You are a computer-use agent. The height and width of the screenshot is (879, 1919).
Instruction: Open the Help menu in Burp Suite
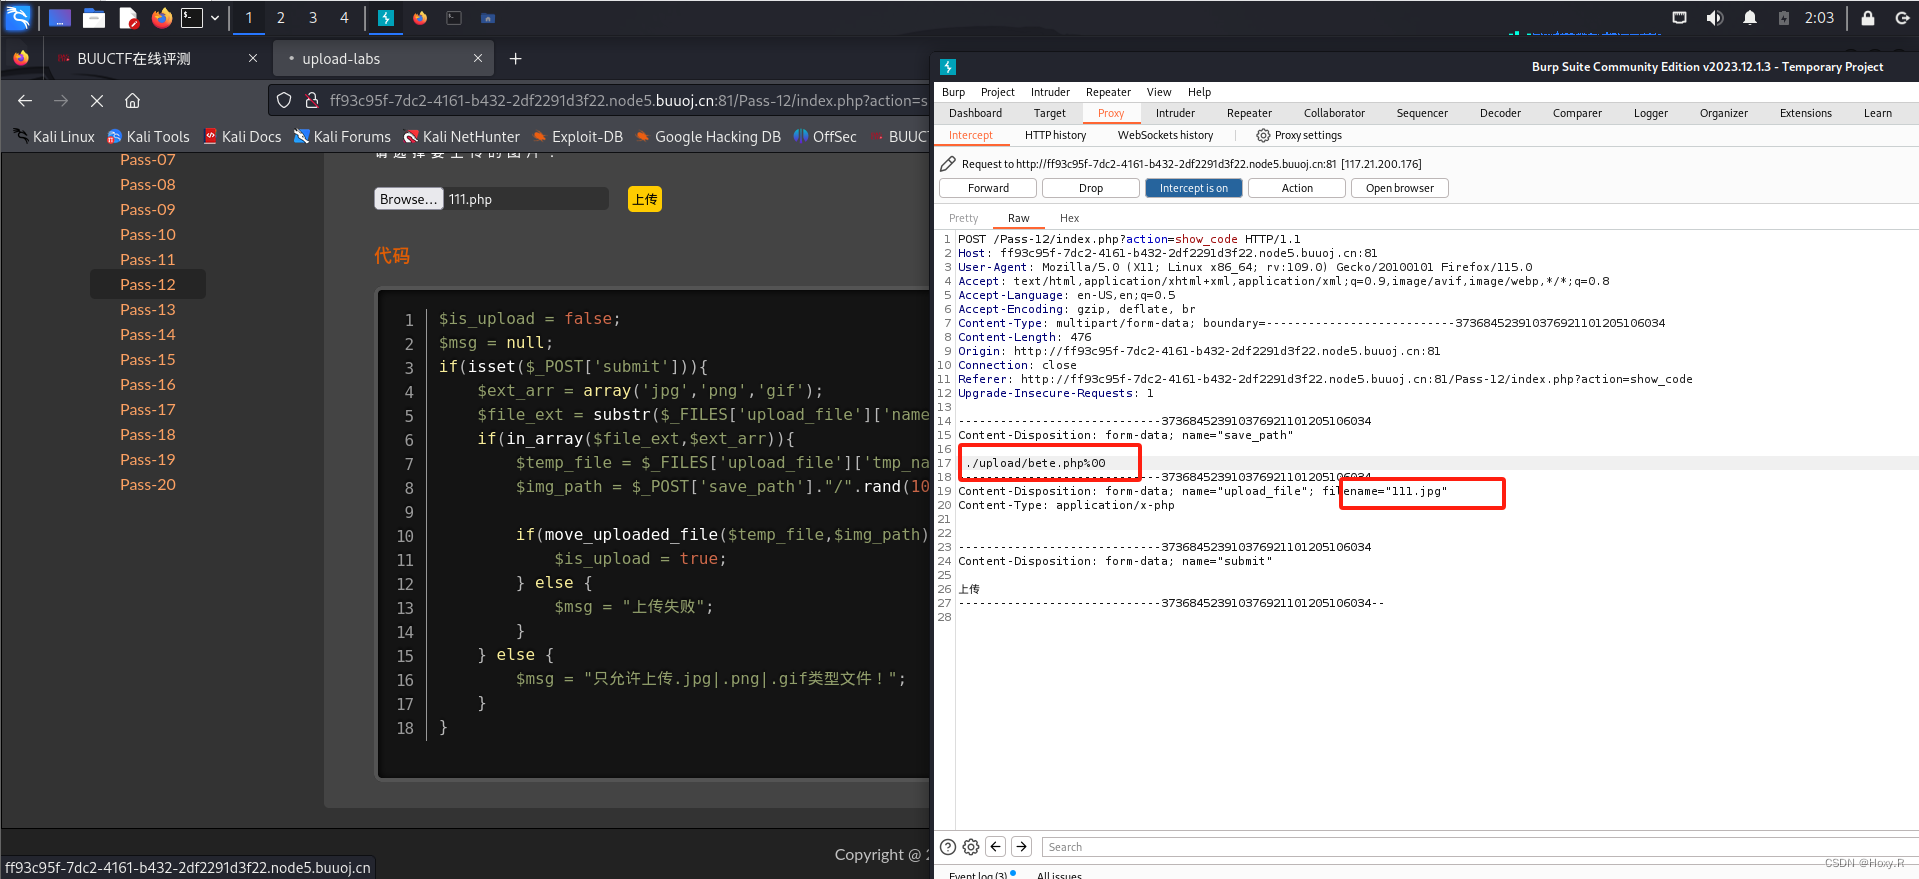tap(1199, 92)
